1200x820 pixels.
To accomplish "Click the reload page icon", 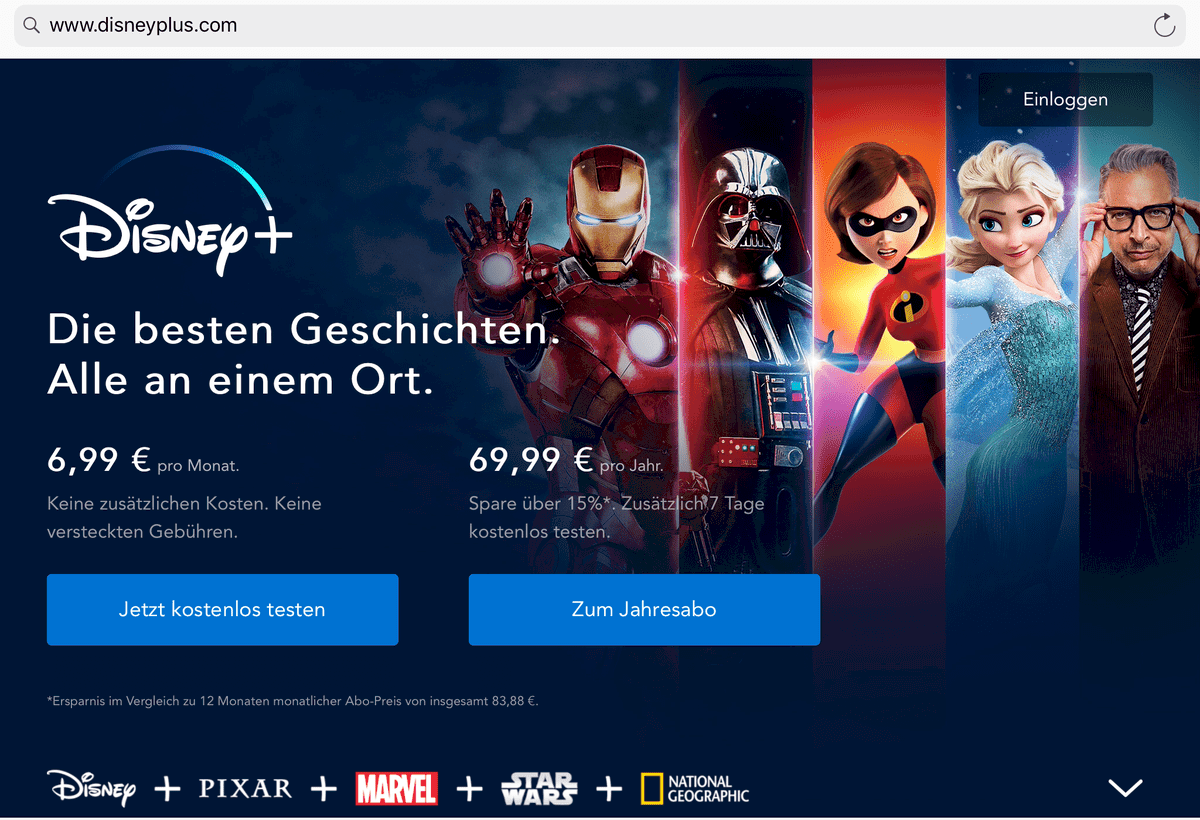I will (1164, 26).
